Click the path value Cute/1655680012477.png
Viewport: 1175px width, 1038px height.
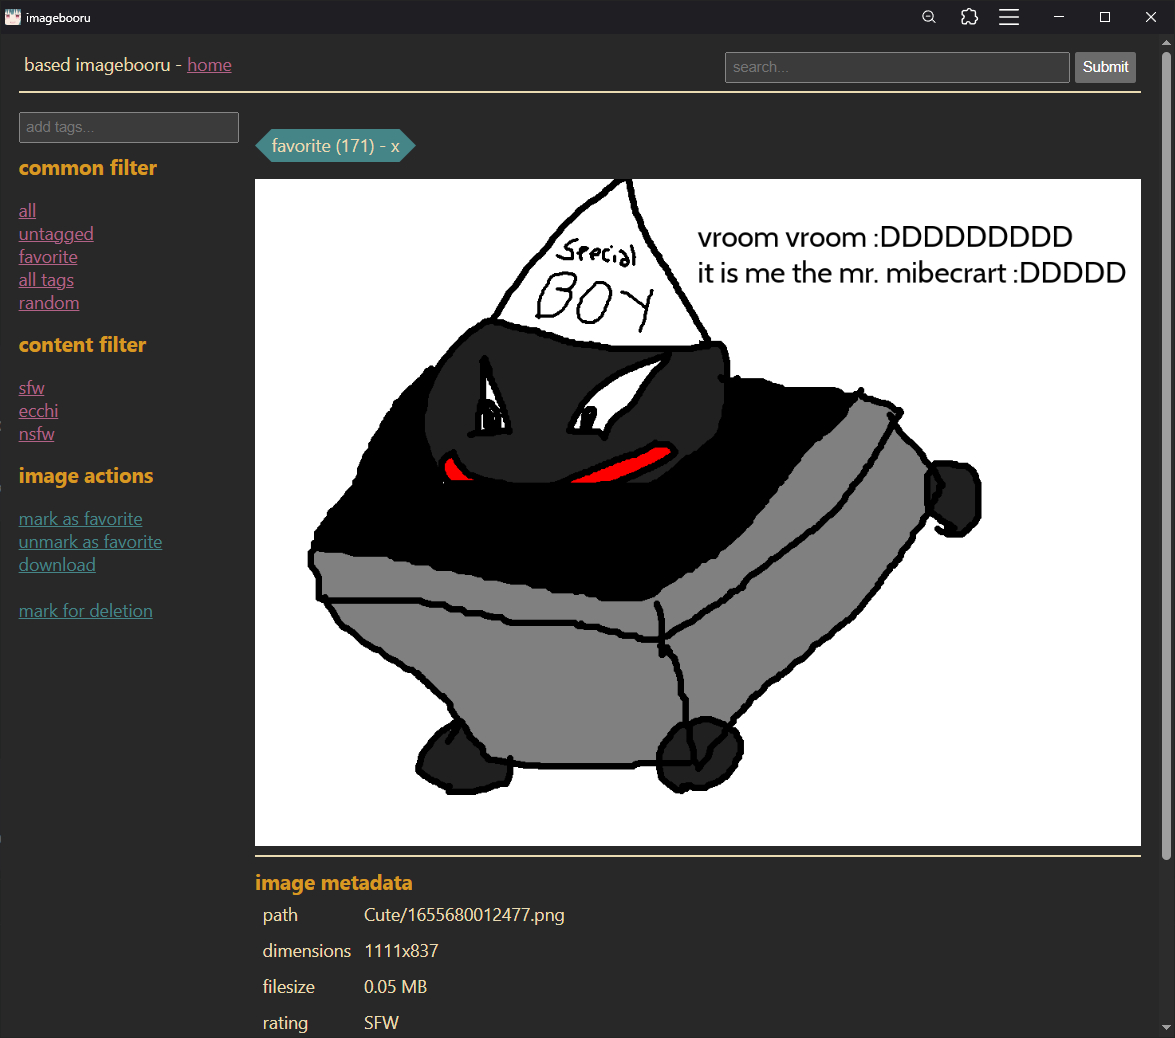pyautogui.click(x=464, y=915)
